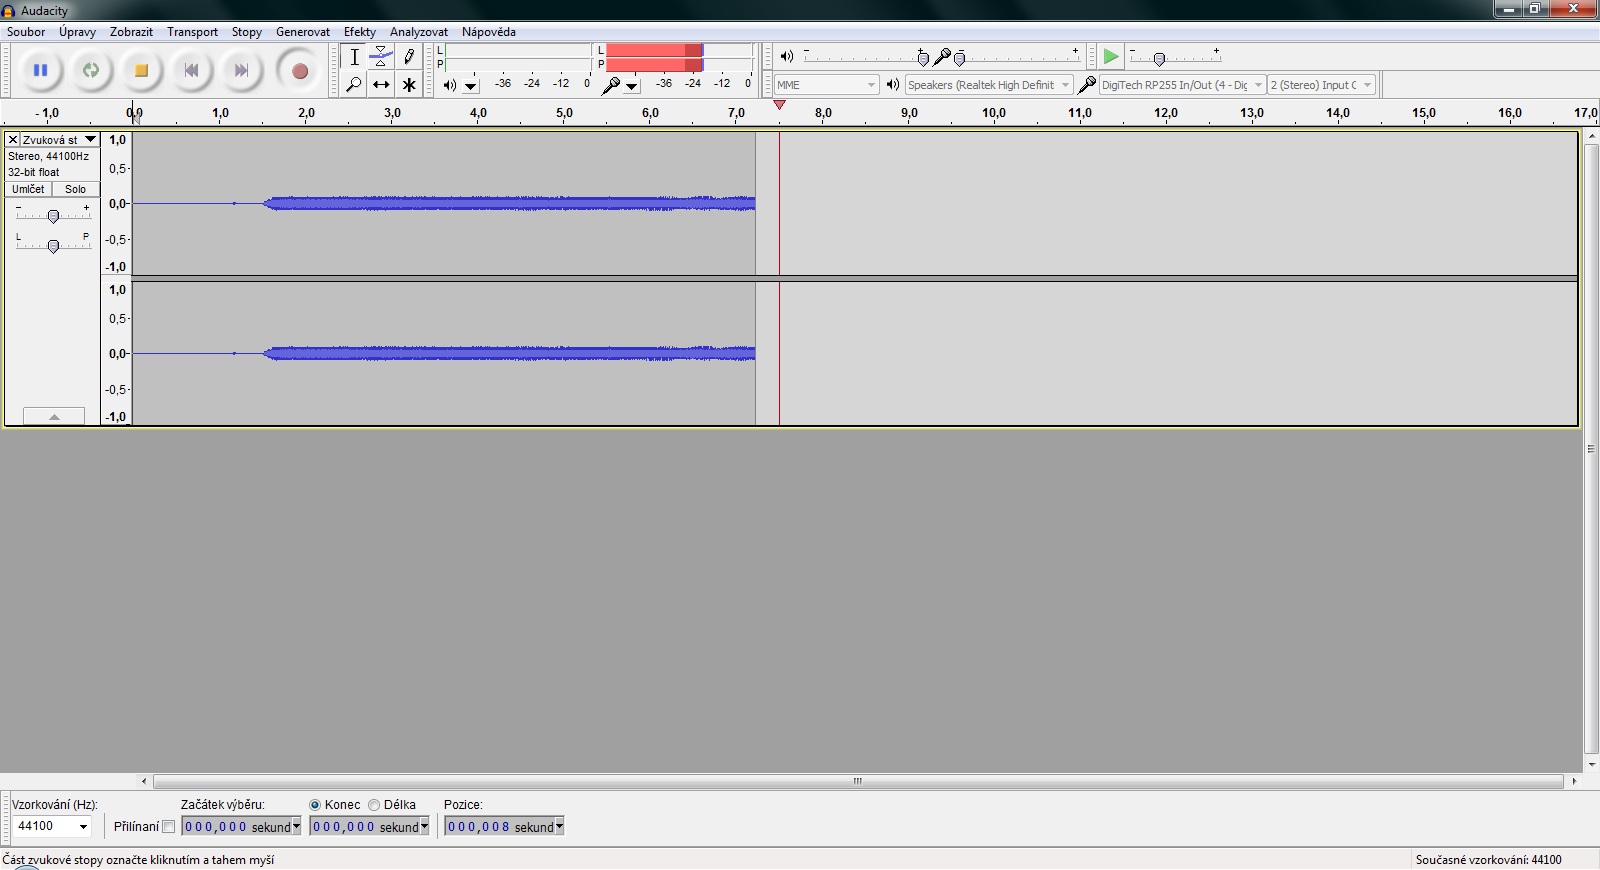Select the Délka radio button
This screenshot has width=1600, height=870.
[374, 805]
